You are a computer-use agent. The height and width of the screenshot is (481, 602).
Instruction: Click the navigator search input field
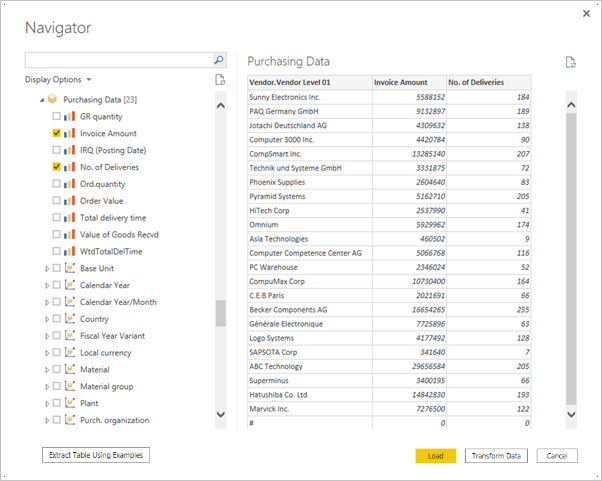(x=119, y=60)
